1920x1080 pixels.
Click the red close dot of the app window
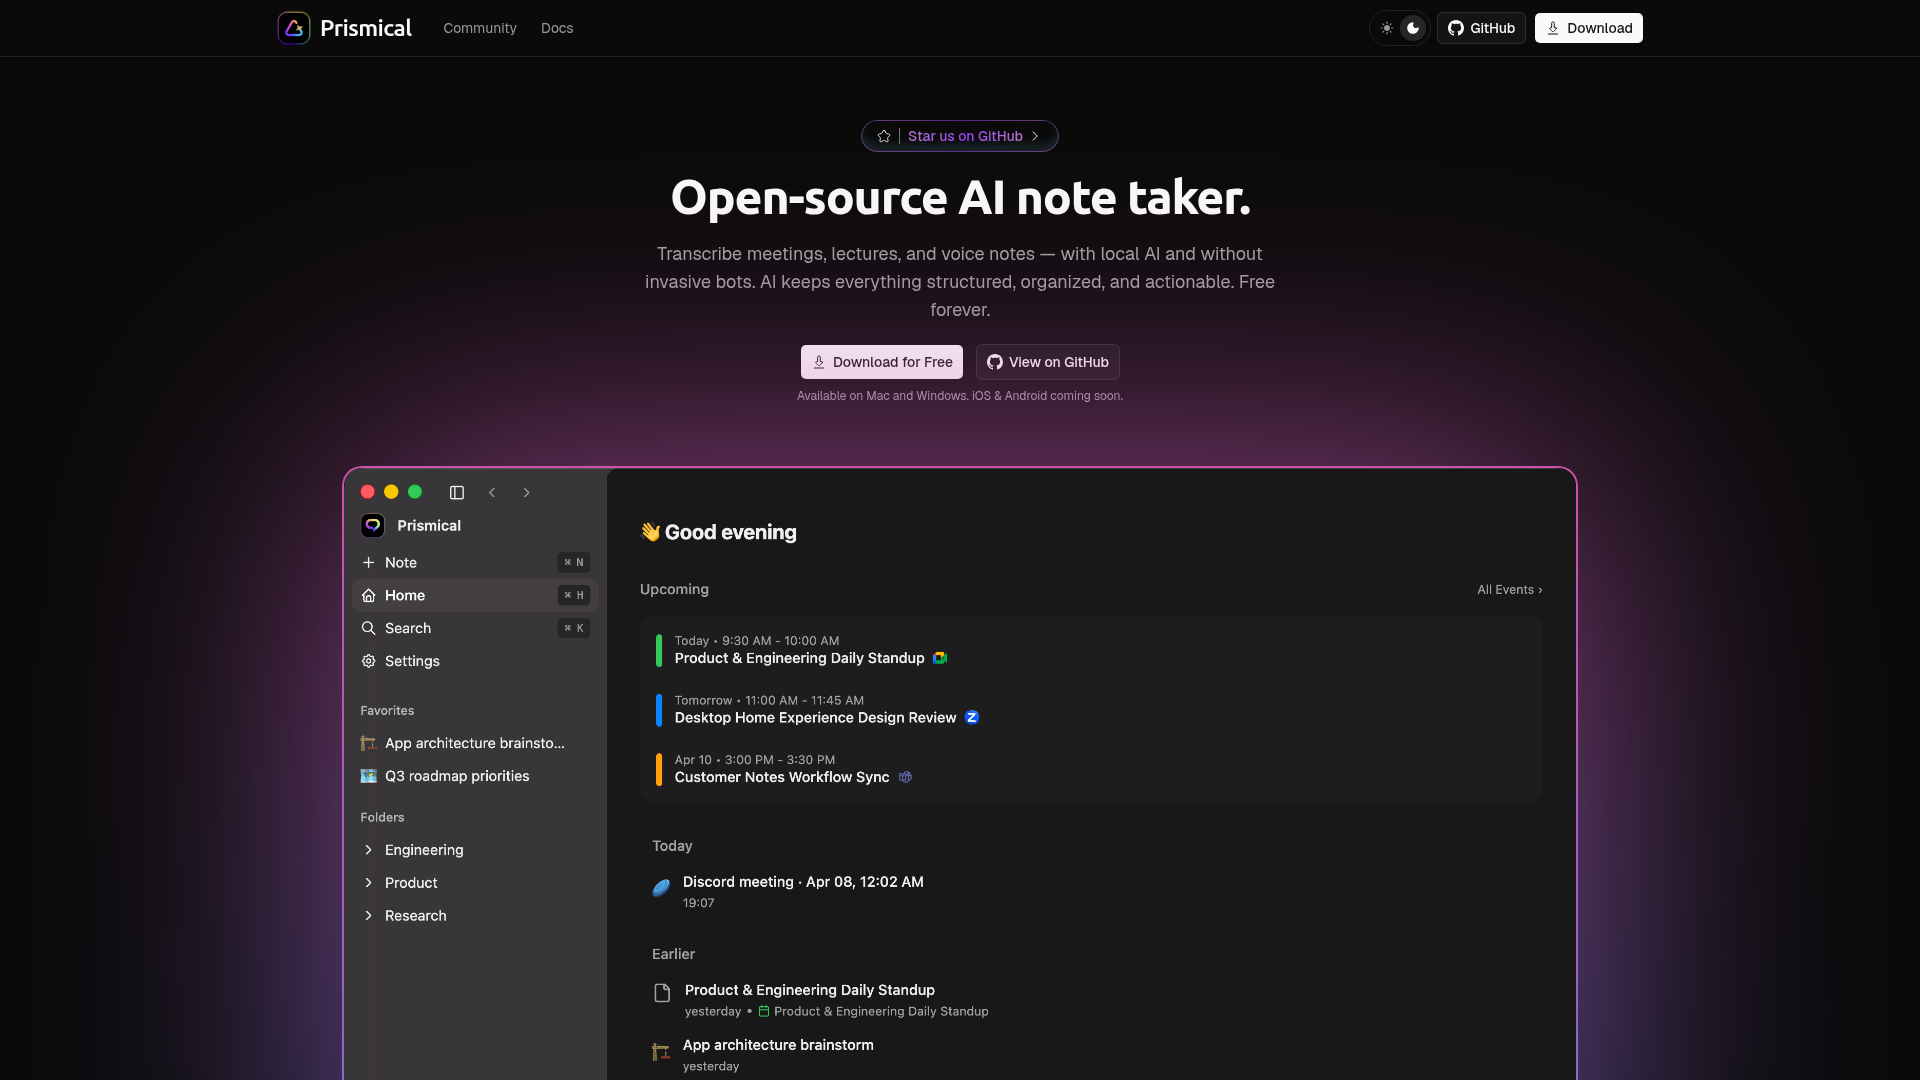pos(368,492)
